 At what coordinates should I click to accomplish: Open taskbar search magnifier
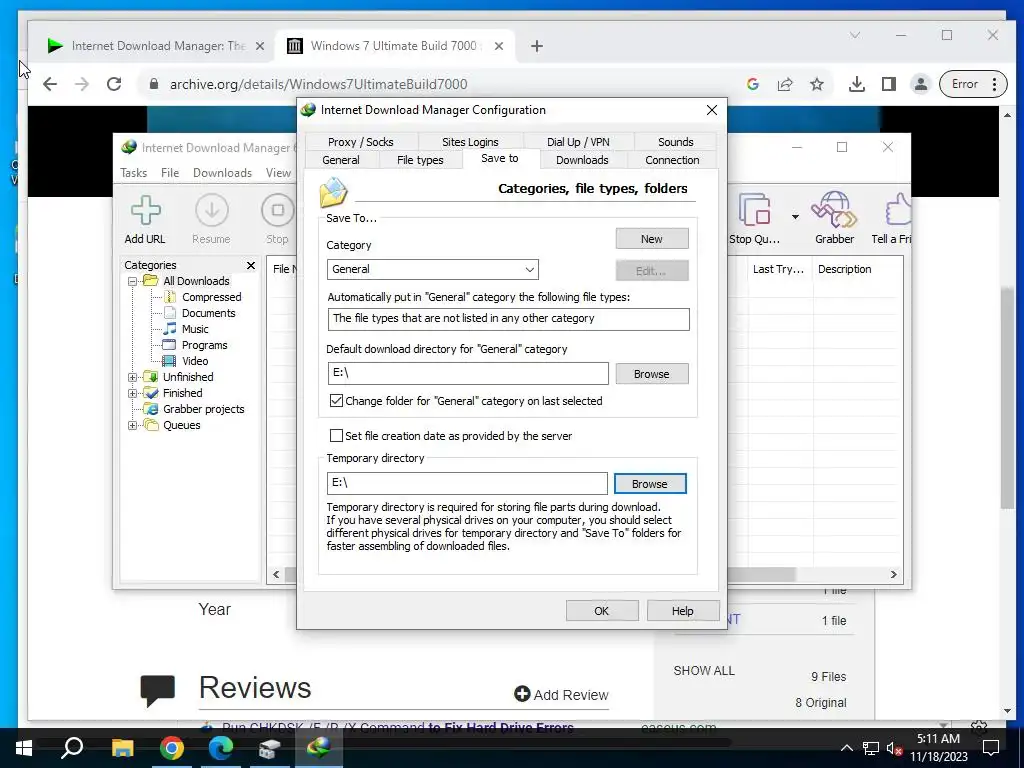point(72,748)
